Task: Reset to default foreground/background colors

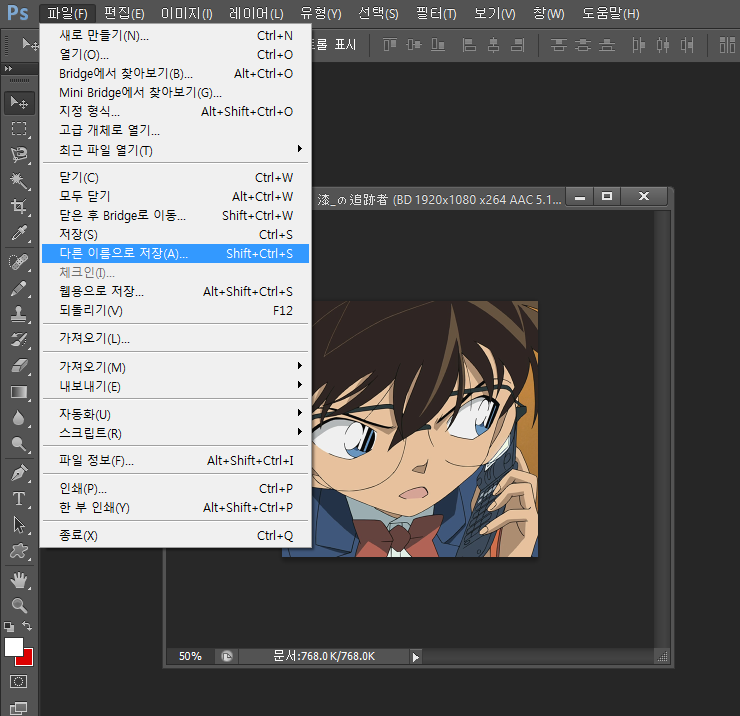Action: pyautogui.click(x=9, y=627)
